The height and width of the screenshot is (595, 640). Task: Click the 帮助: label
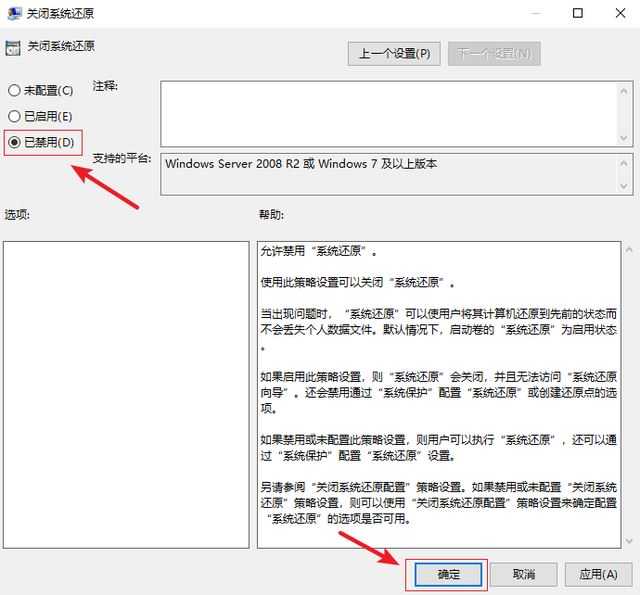(x=271, y=214)
